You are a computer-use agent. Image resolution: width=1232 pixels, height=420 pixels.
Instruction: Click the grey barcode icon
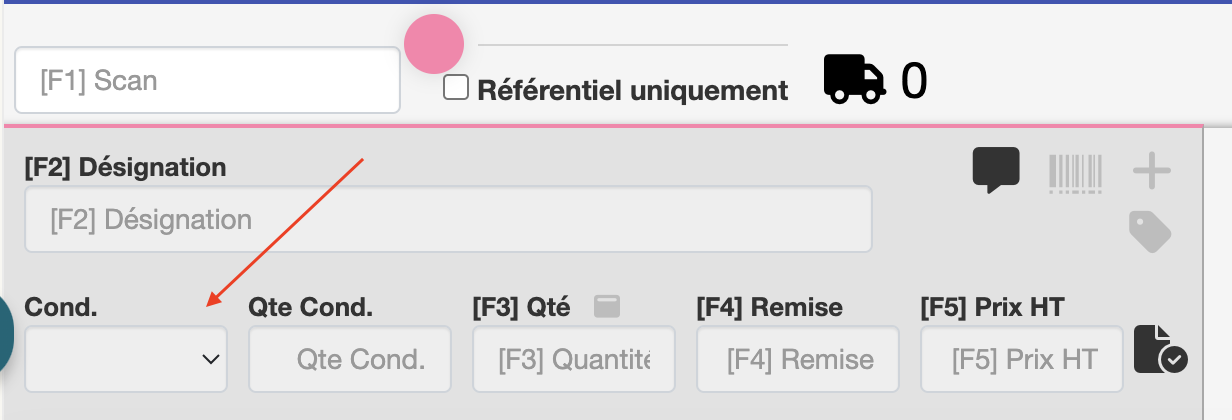pos(1075,173)
